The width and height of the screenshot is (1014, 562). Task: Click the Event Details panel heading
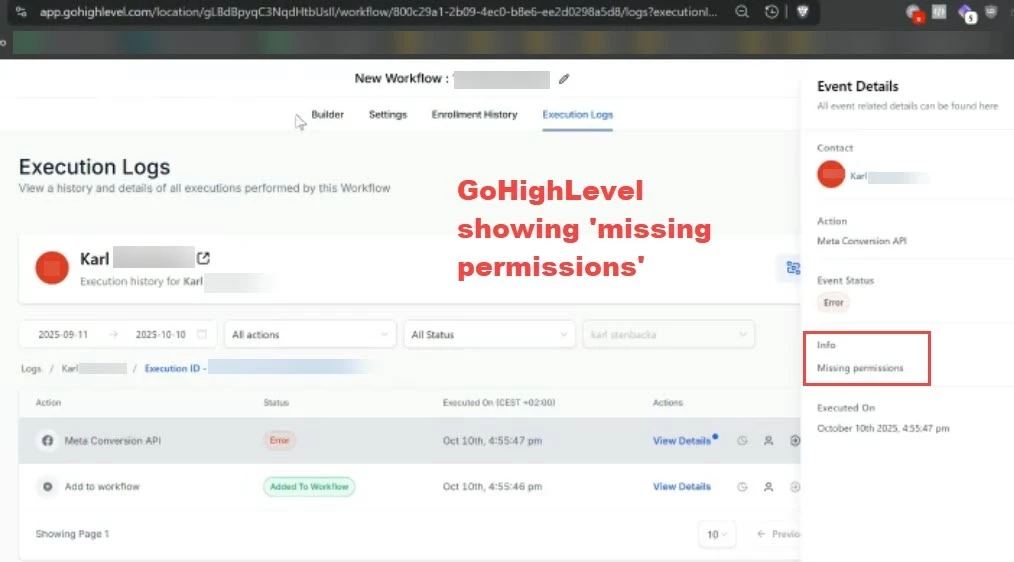pos(858,86)
